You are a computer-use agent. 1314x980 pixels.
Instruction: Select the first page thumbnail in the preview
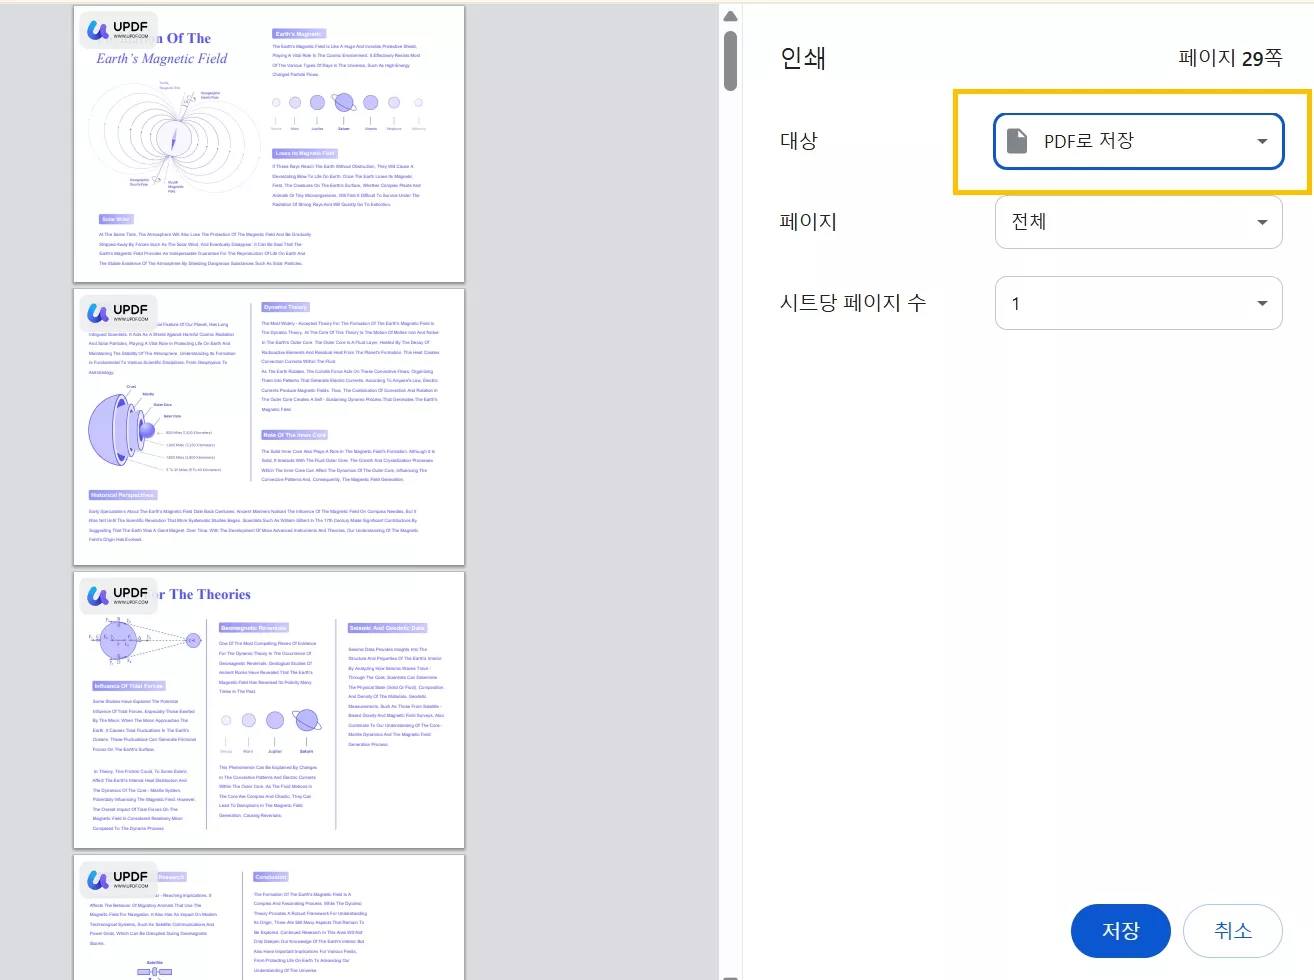coord(268,143)
